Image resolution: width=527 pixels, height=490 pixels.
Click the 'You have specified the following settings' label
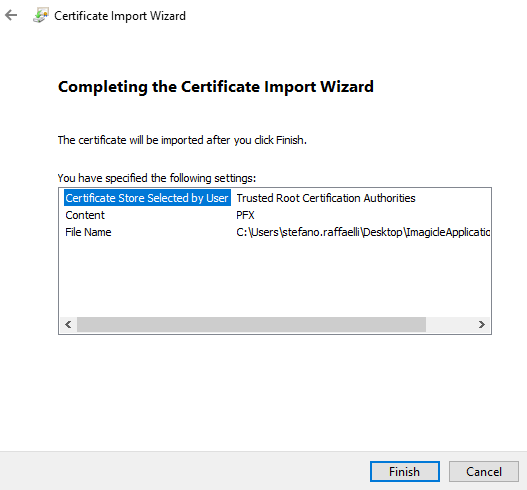point(157,178)
